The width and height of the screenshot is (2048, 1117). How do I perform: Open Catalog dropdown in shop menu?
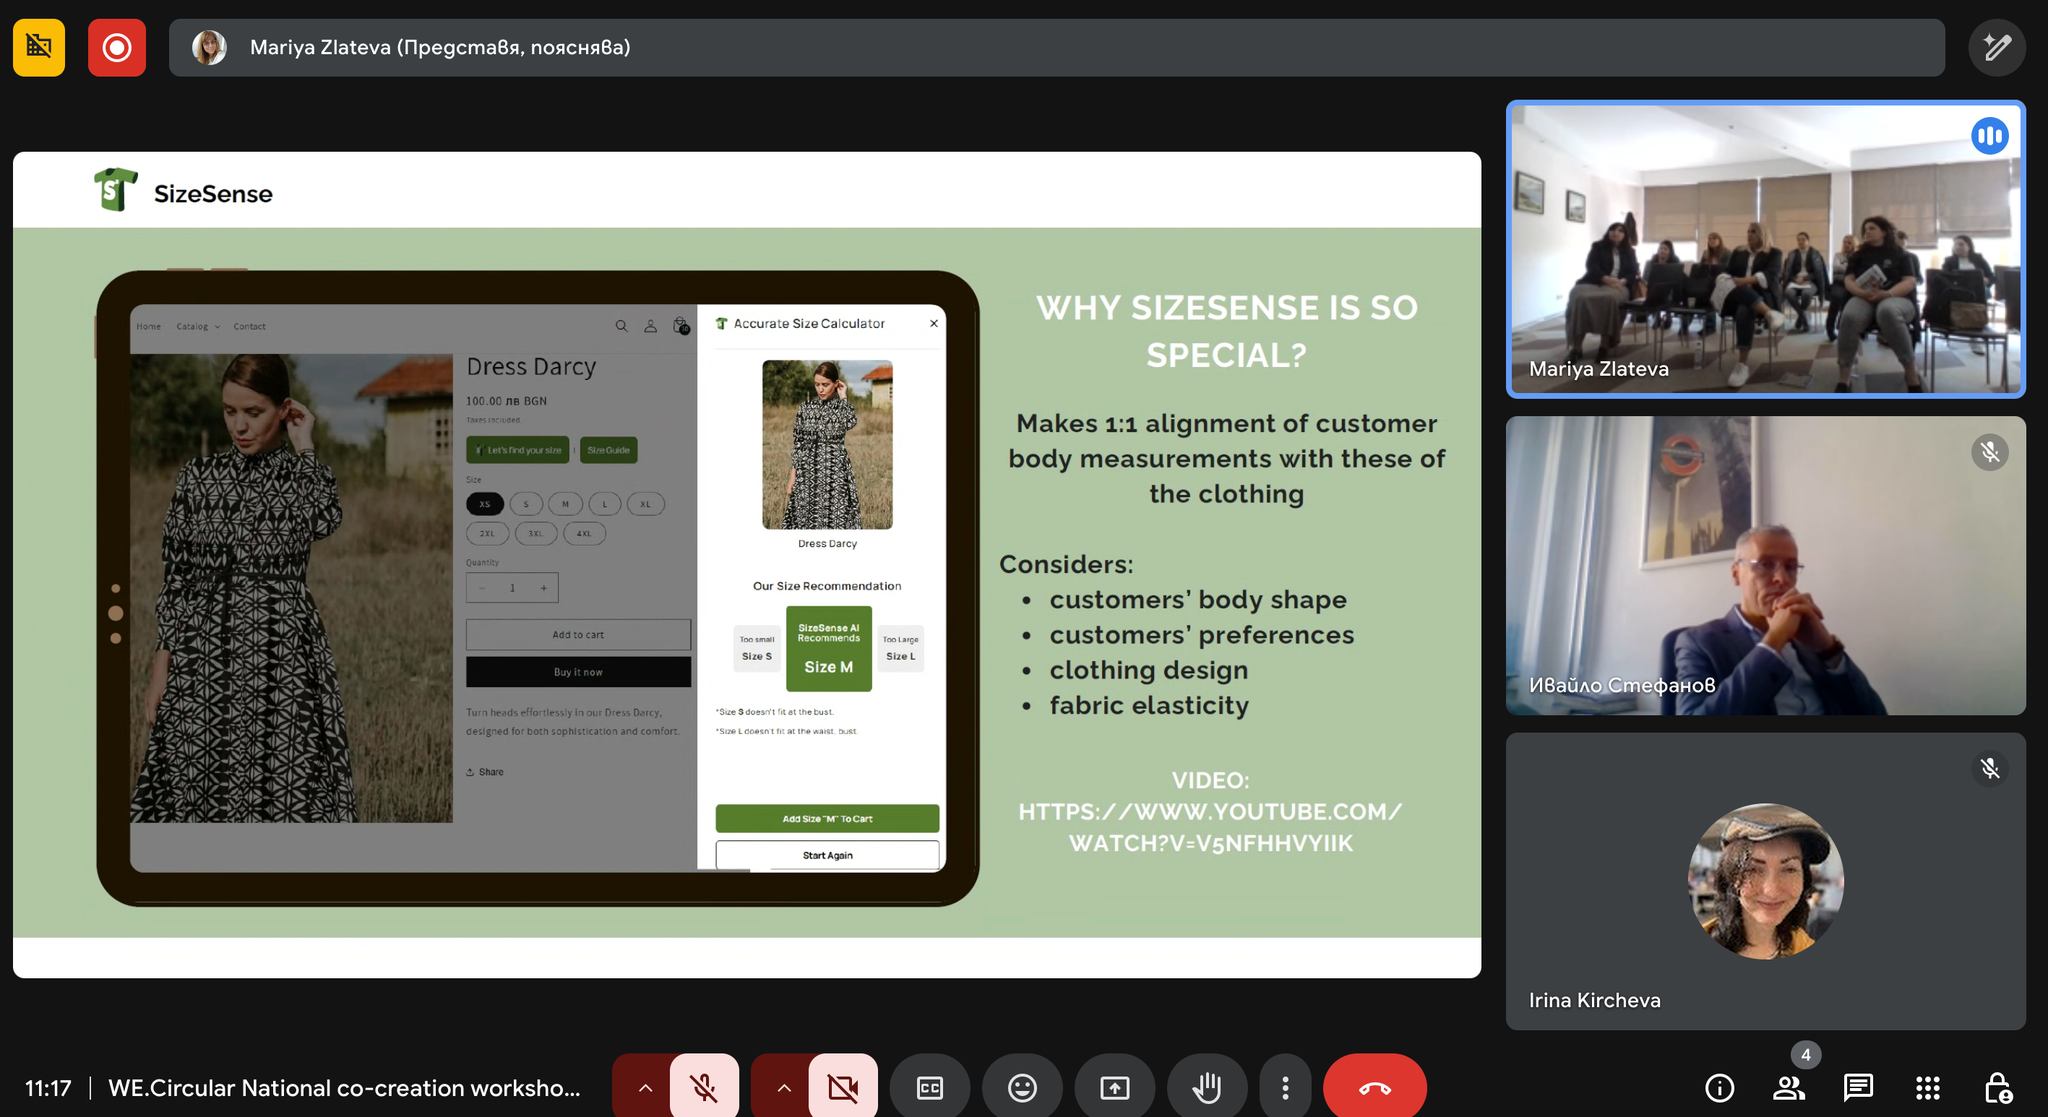pyautogui.click(x=198, y=326)
